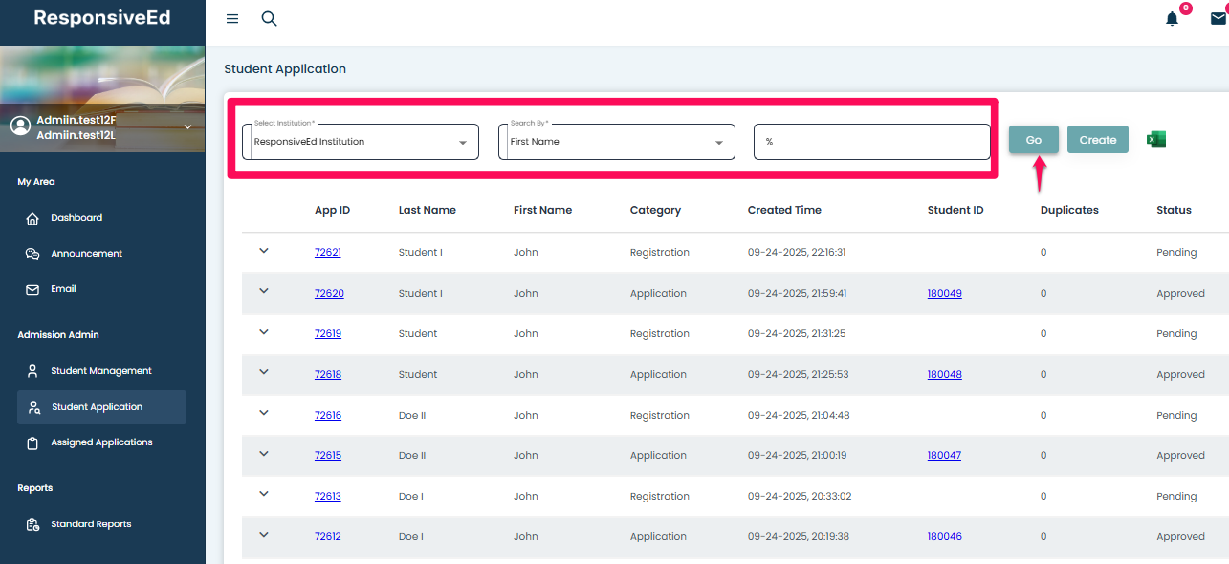Click the Email sidebar icon
The height and width of the screenshot is (564, 1229).
pos(33,289)
